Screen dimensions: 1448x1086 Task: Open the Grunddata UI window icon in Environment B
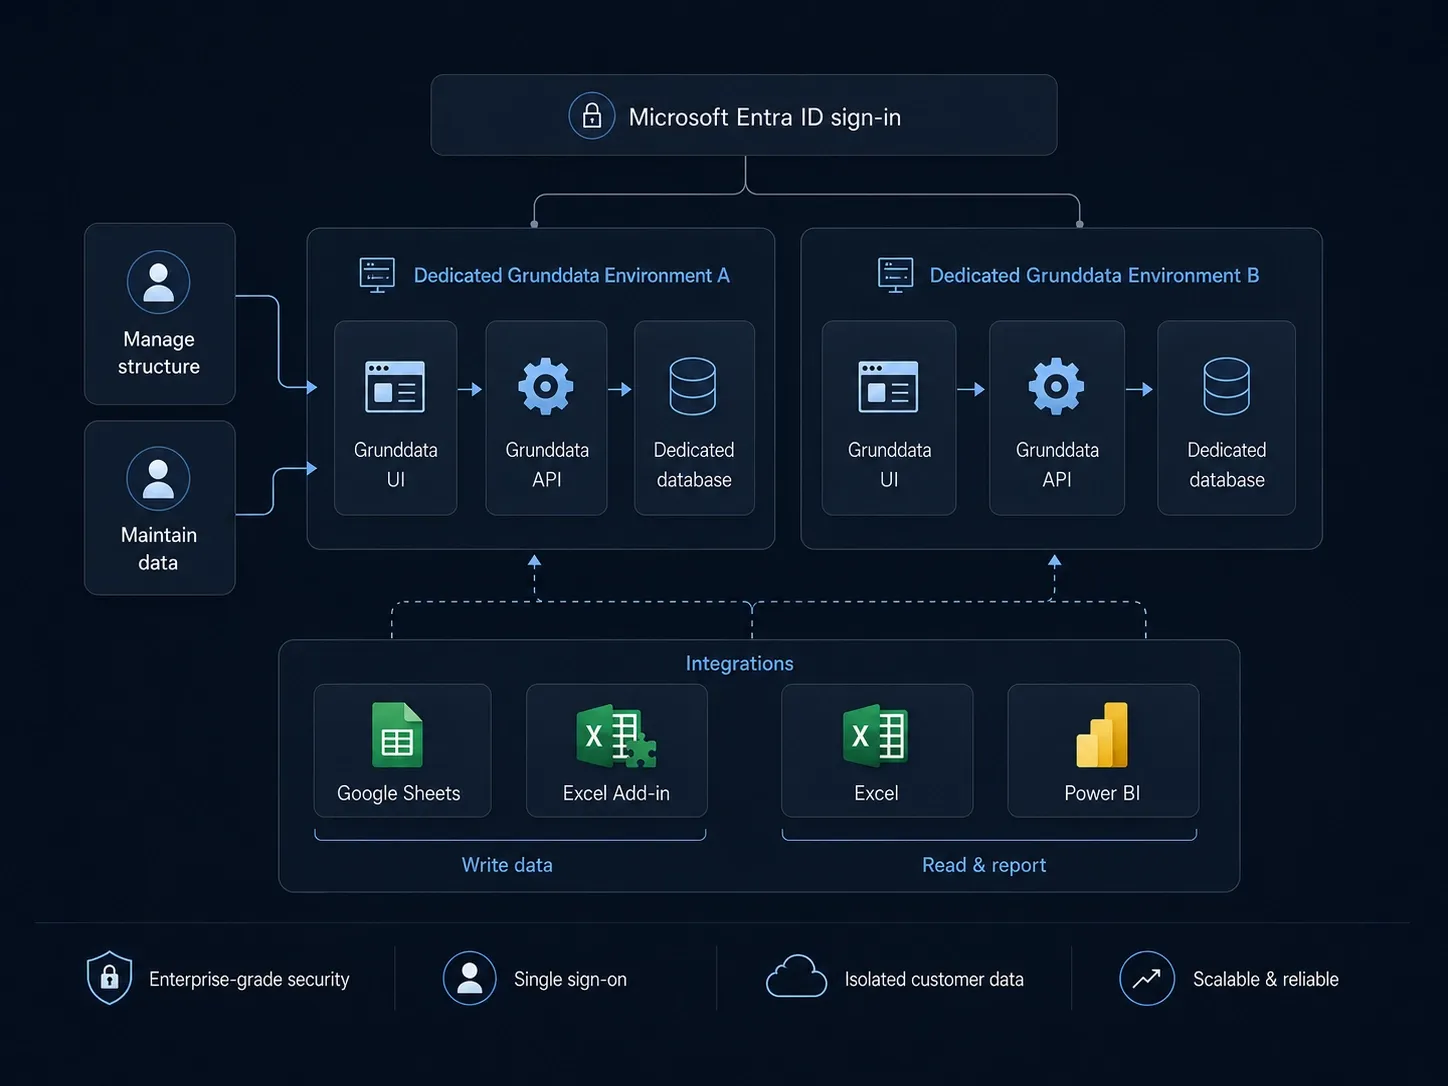pyautogui.click(x=888, y=387)
